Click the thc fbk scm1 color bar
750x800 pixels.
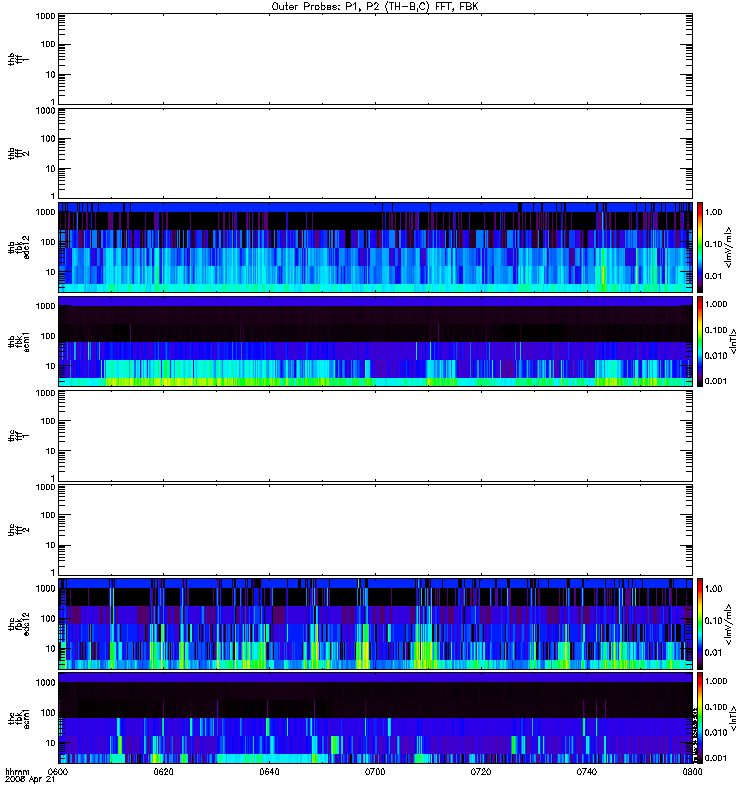pos(700,718)
